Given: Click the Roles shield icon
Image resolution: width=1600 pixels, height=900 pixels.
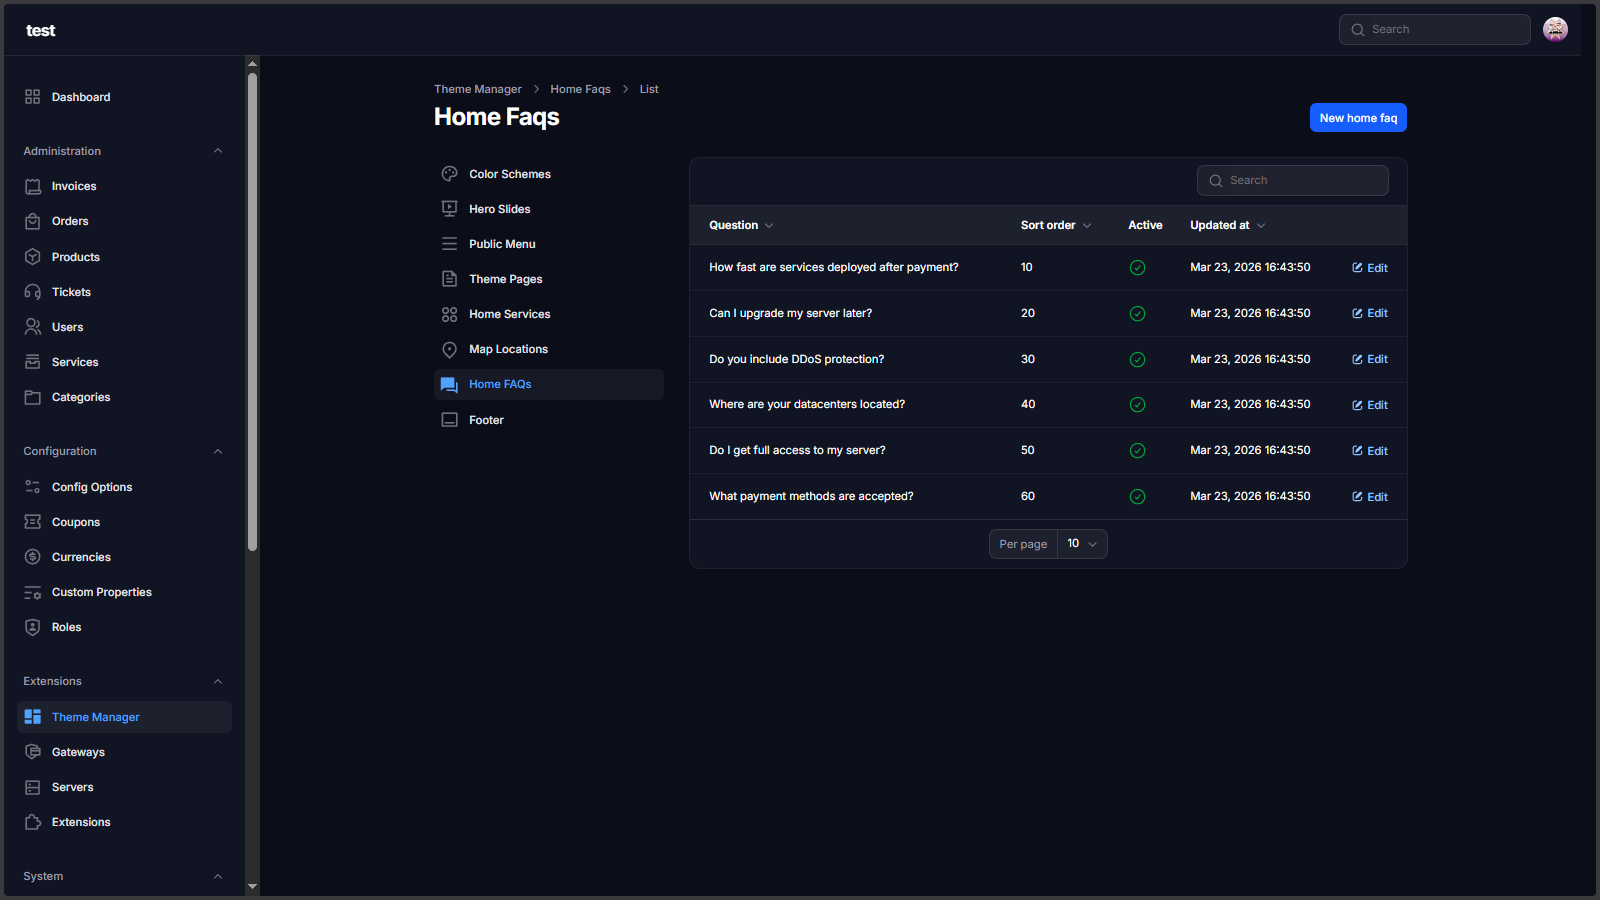Looking at the screenshot, I should click(x=33, y=627).
